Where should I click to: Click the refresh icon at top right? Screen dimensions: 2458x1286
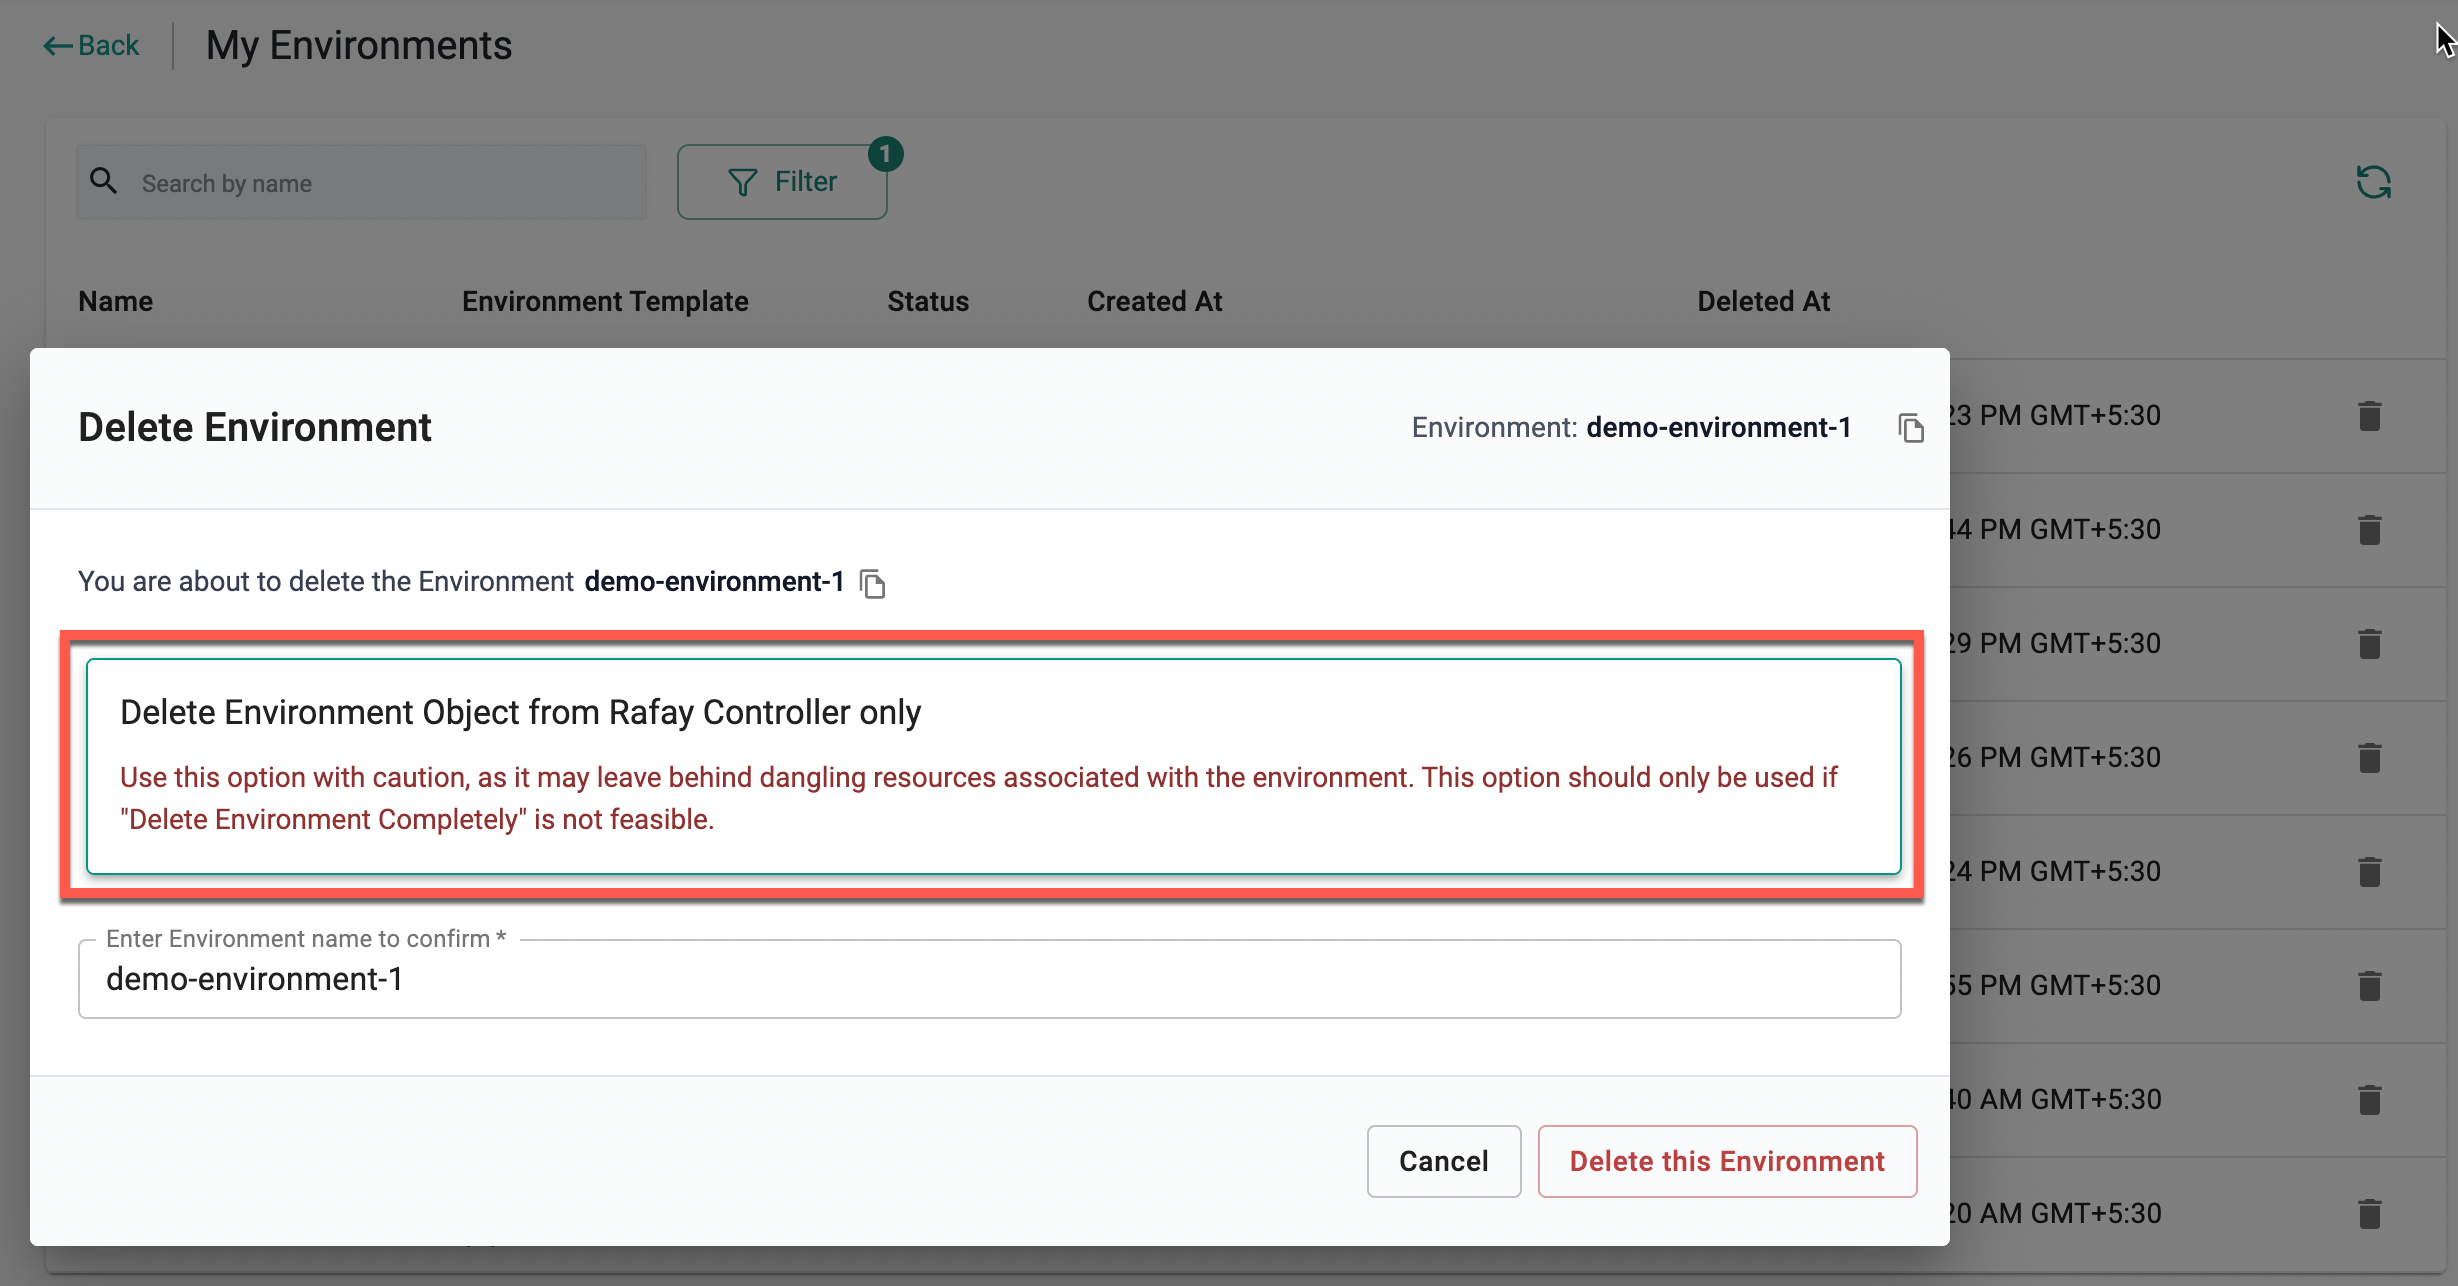[x=2373, y=182]
